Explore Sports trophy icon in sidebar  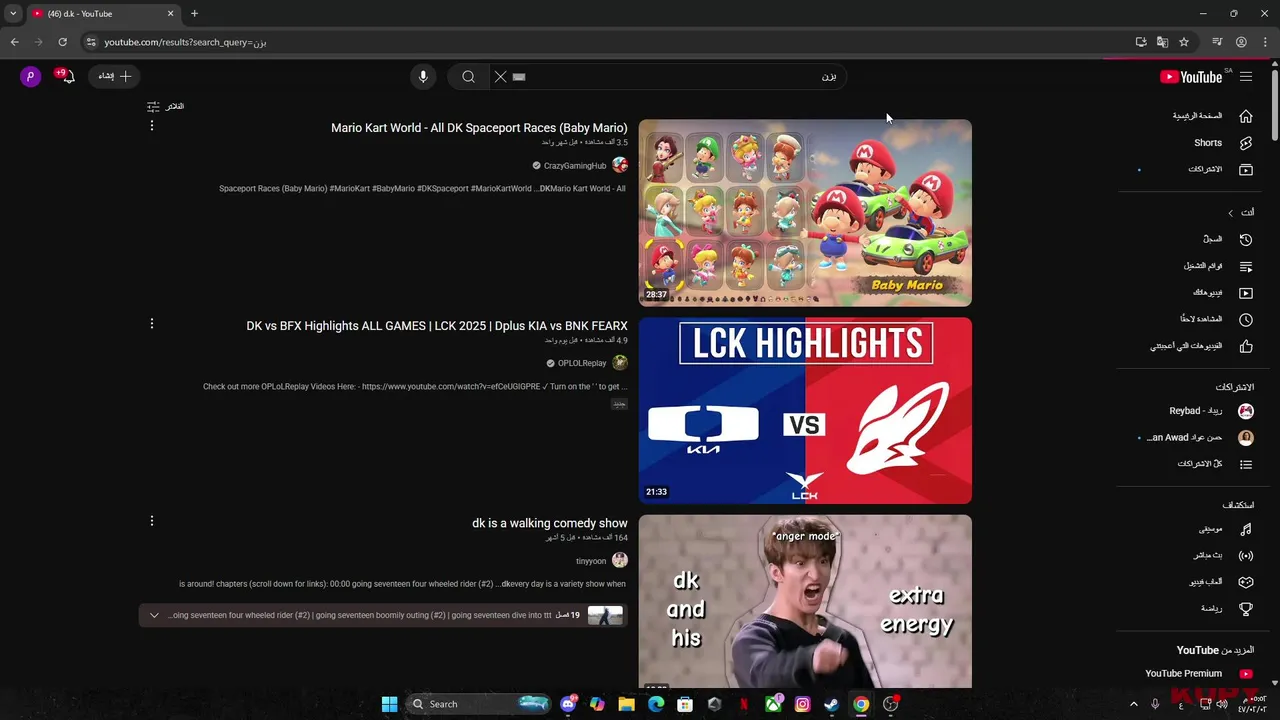click(1246, 609)
